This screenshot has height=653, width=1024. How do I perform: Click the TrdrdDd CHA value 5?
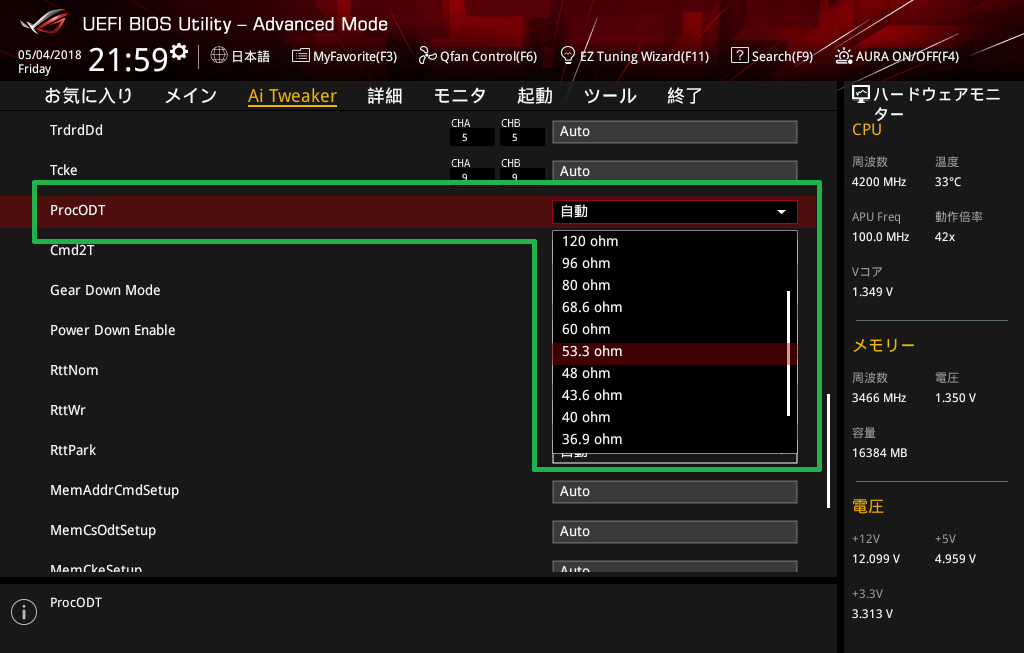(472, 138)
